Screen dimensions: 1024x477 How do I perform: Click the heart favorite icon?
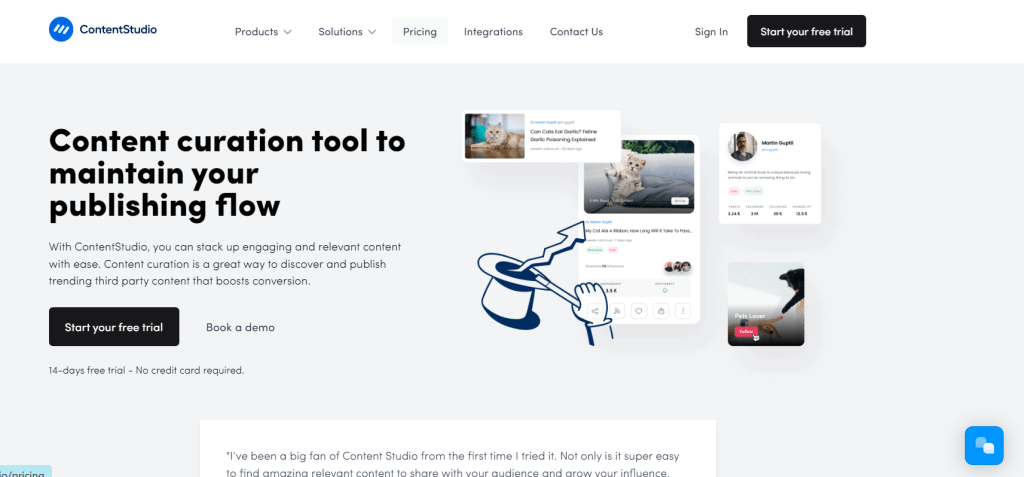[x=639, y=311]
